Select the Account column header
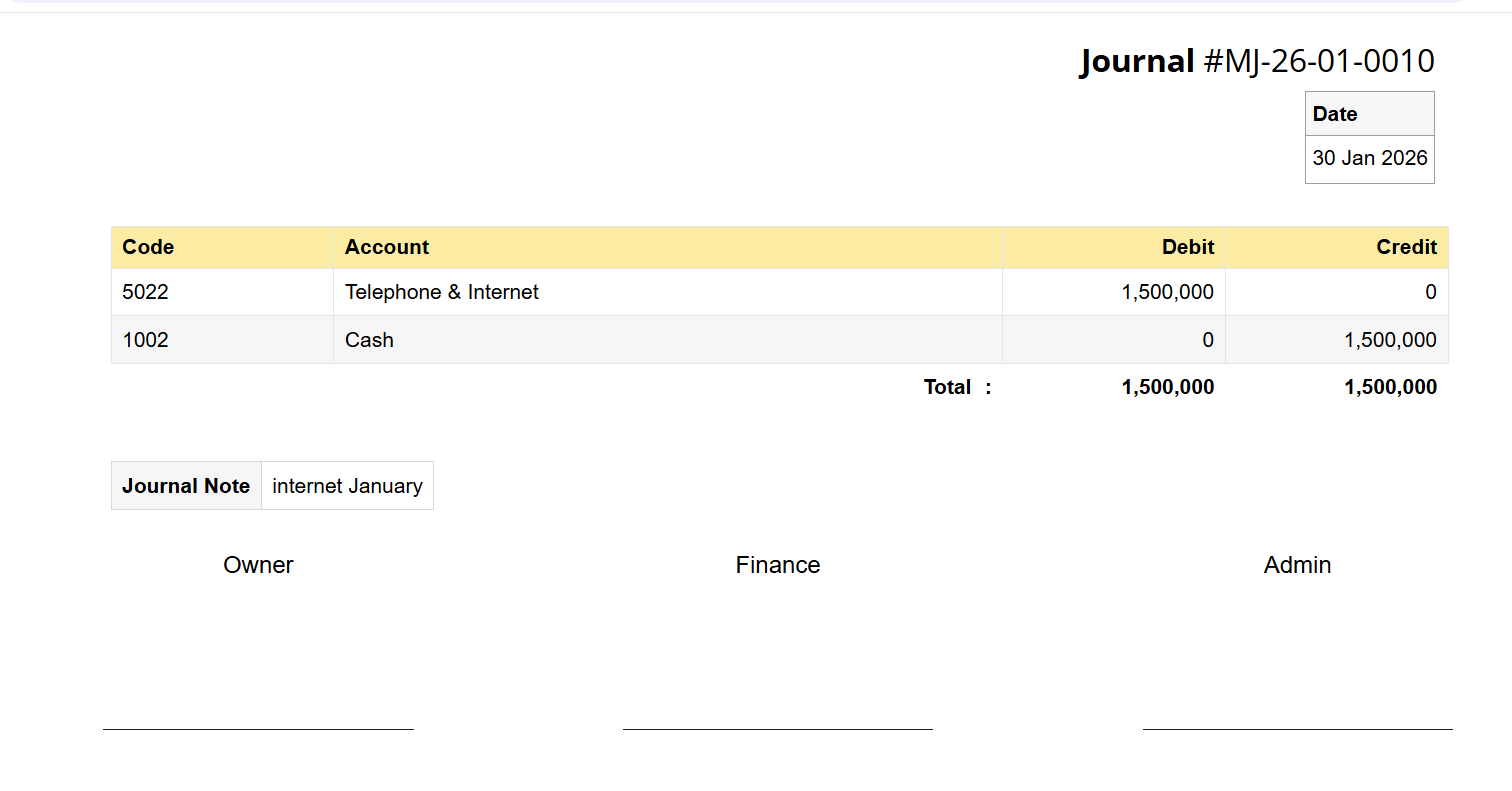Viewport: 1512px width, 791px height. point(387,247)
